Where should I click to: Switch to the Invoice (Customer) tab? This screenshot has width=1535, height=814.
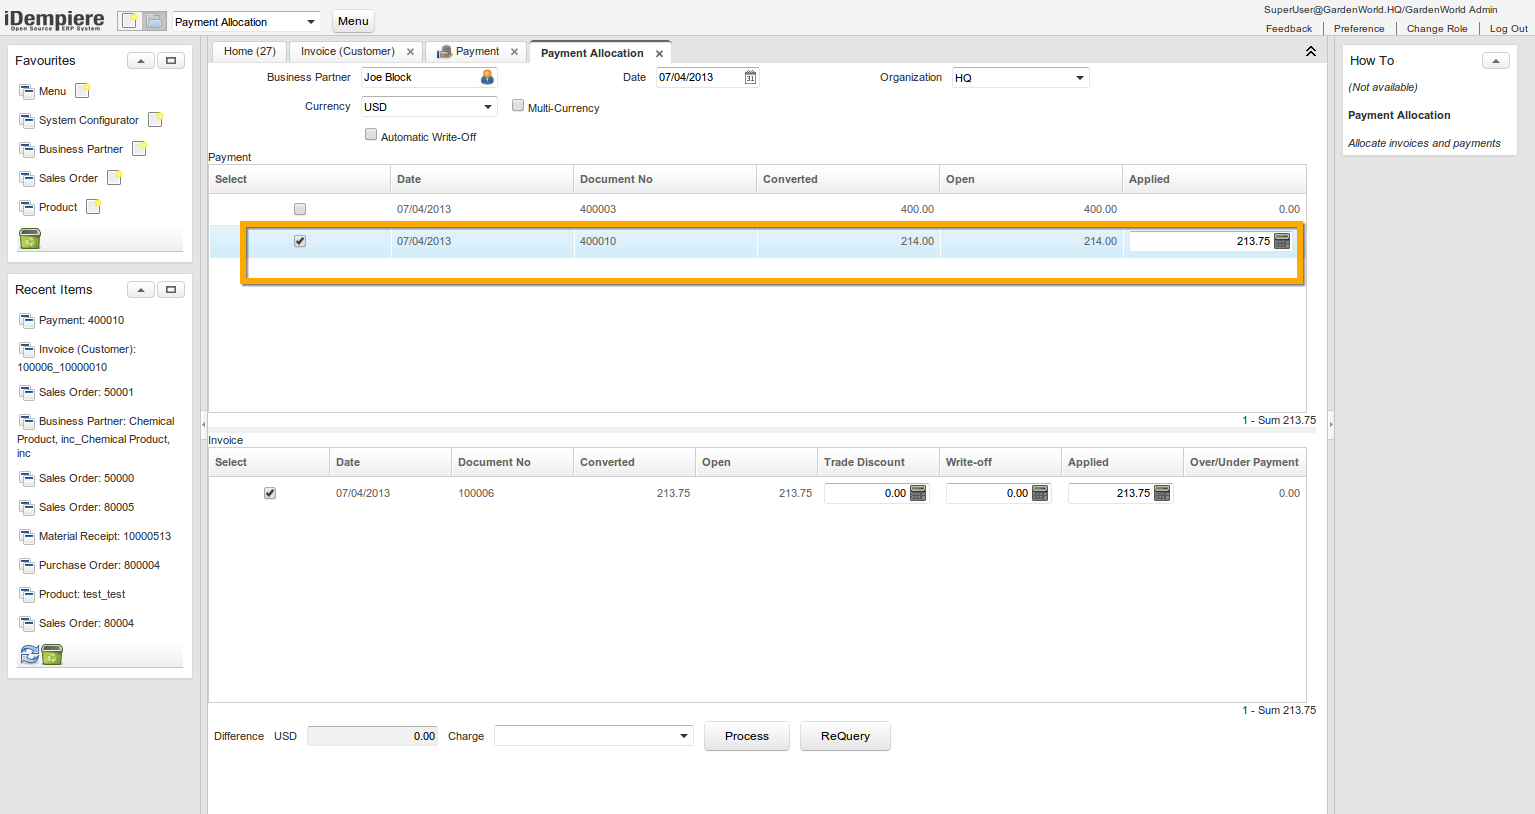coord(348,52)
